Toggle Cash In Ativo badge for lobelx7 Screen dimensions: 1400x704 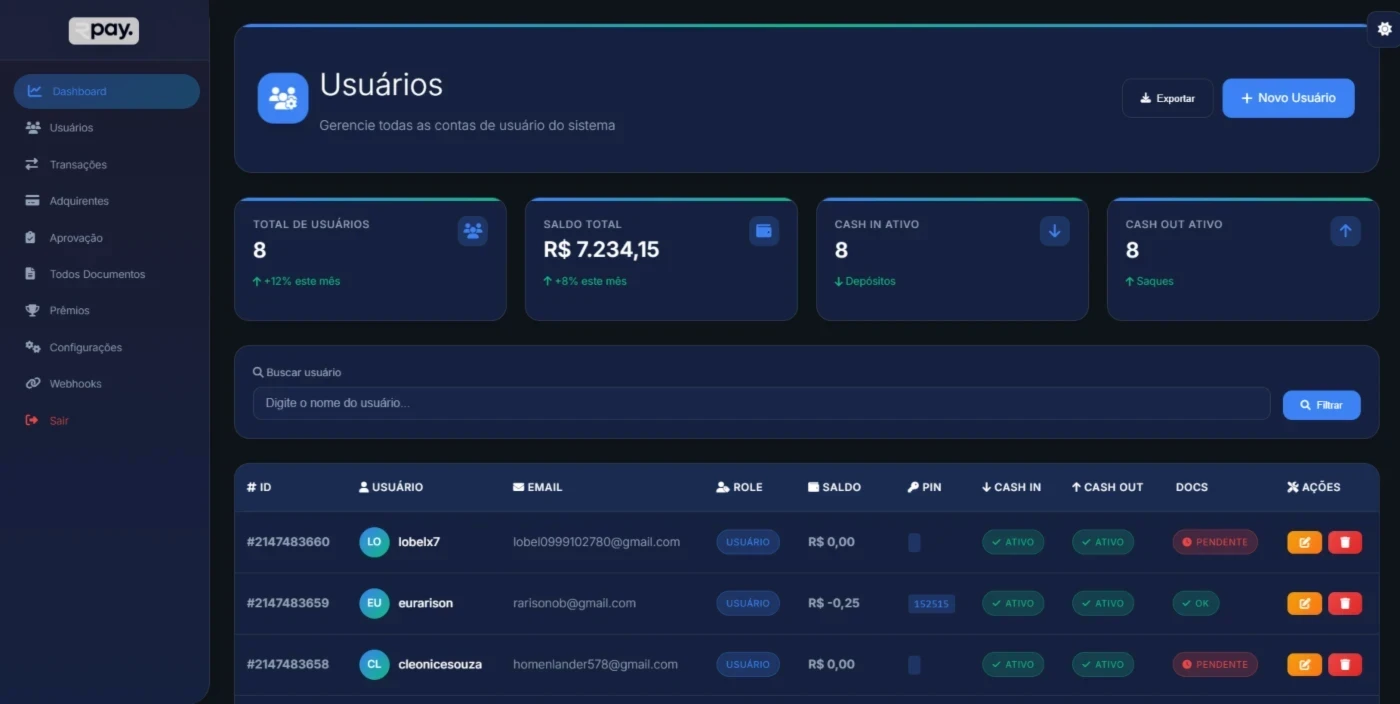click(x=1012, y=542)
